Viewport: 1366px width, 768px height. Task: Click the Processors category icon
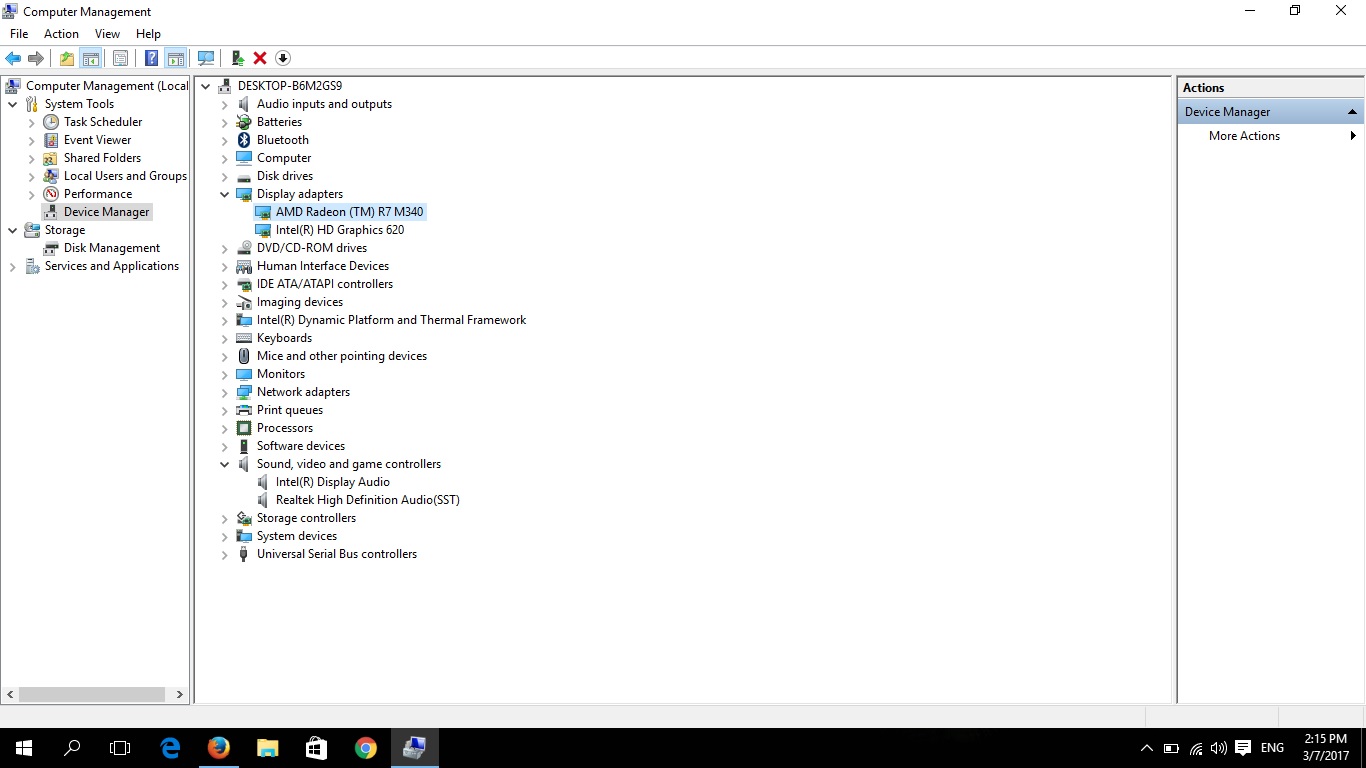click(x=244, y=428)
